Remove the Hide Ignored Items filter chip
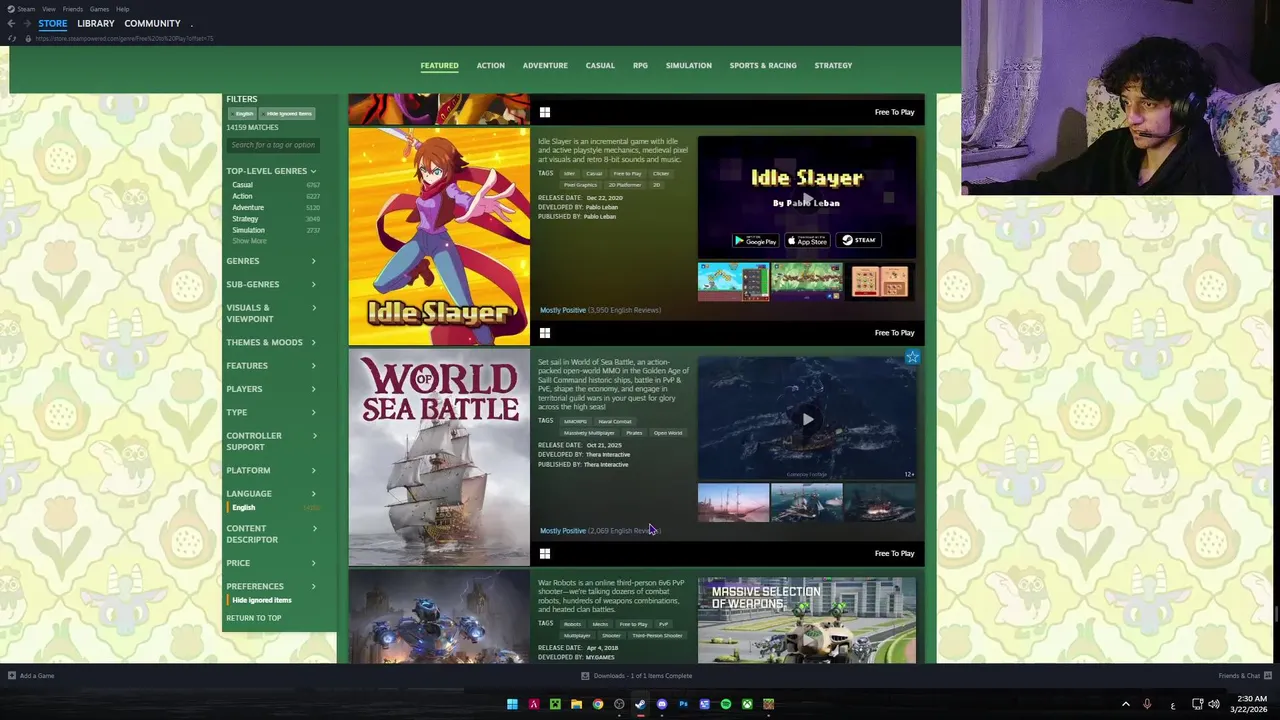 pos(289,114)
